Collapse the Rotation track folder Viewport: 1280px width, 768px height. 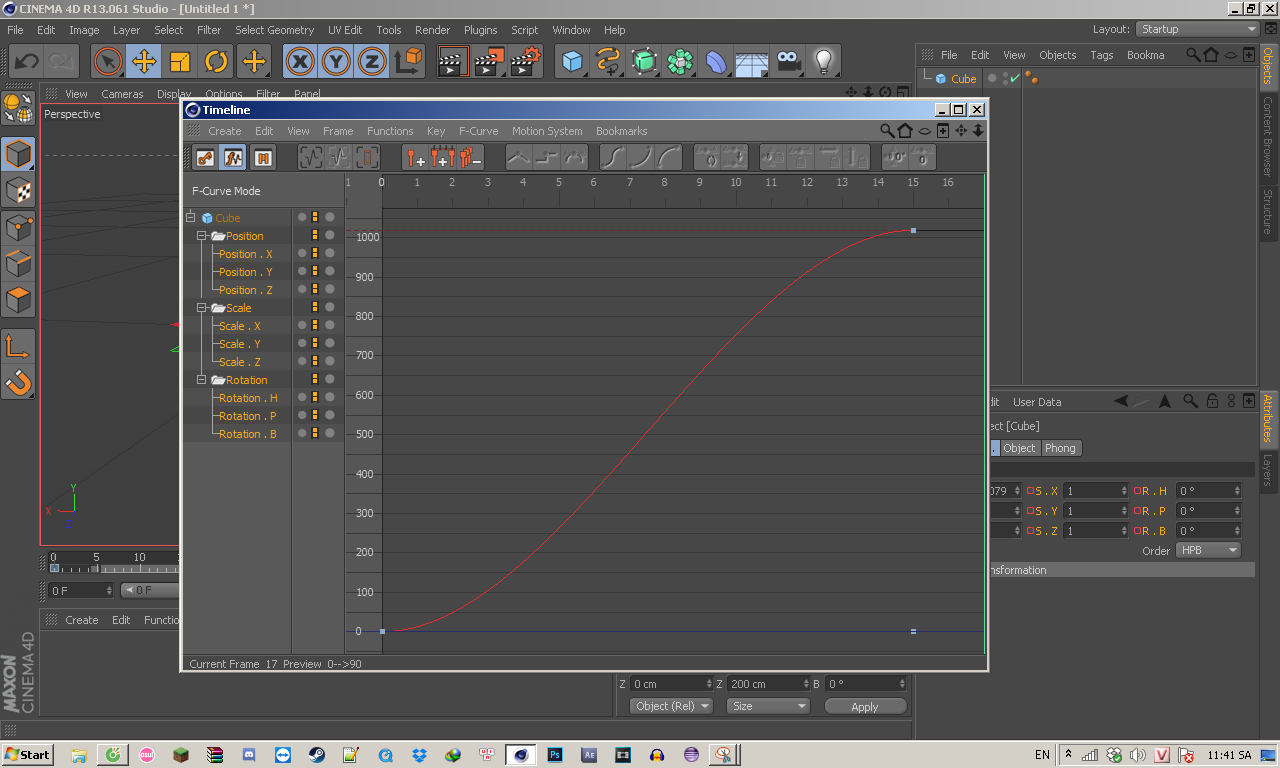[202, 380]
